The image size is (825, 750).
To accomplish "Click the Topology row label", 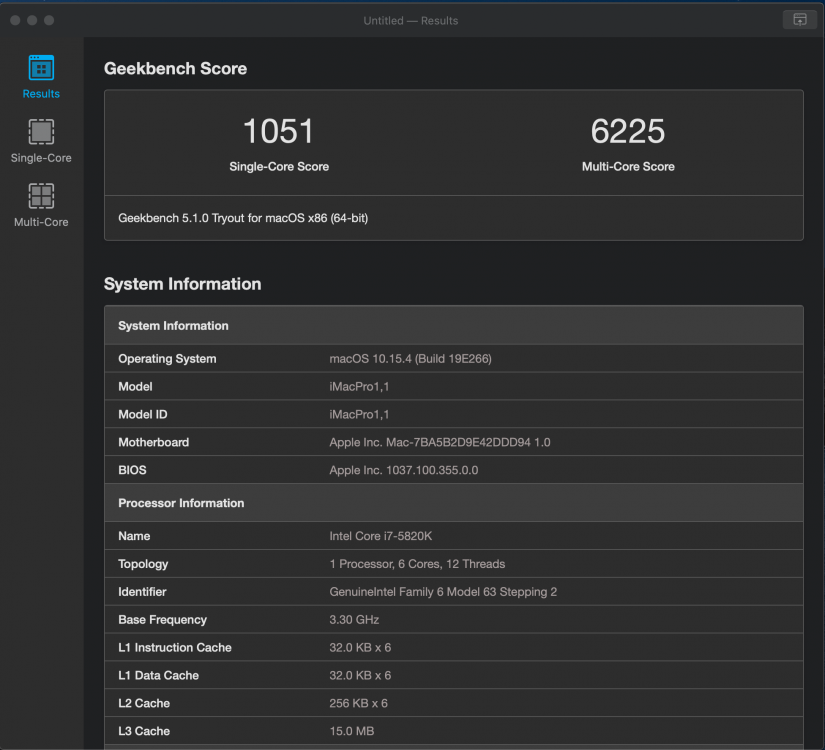I will [x=143, y=564].
